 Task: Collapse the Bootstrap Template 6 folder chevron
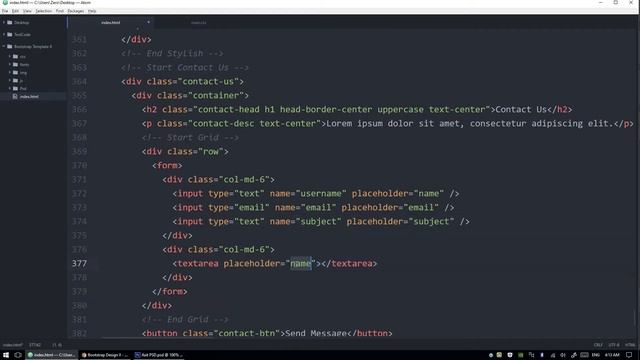[4, 47]
